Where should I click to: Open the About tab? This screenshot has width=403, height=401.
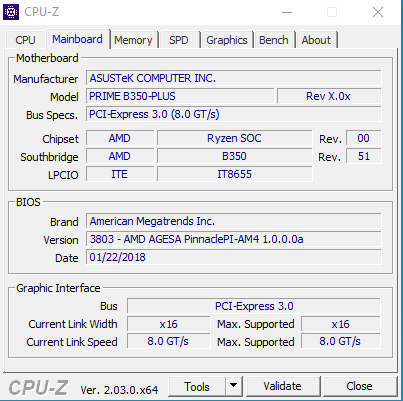[x=316, y=40]
